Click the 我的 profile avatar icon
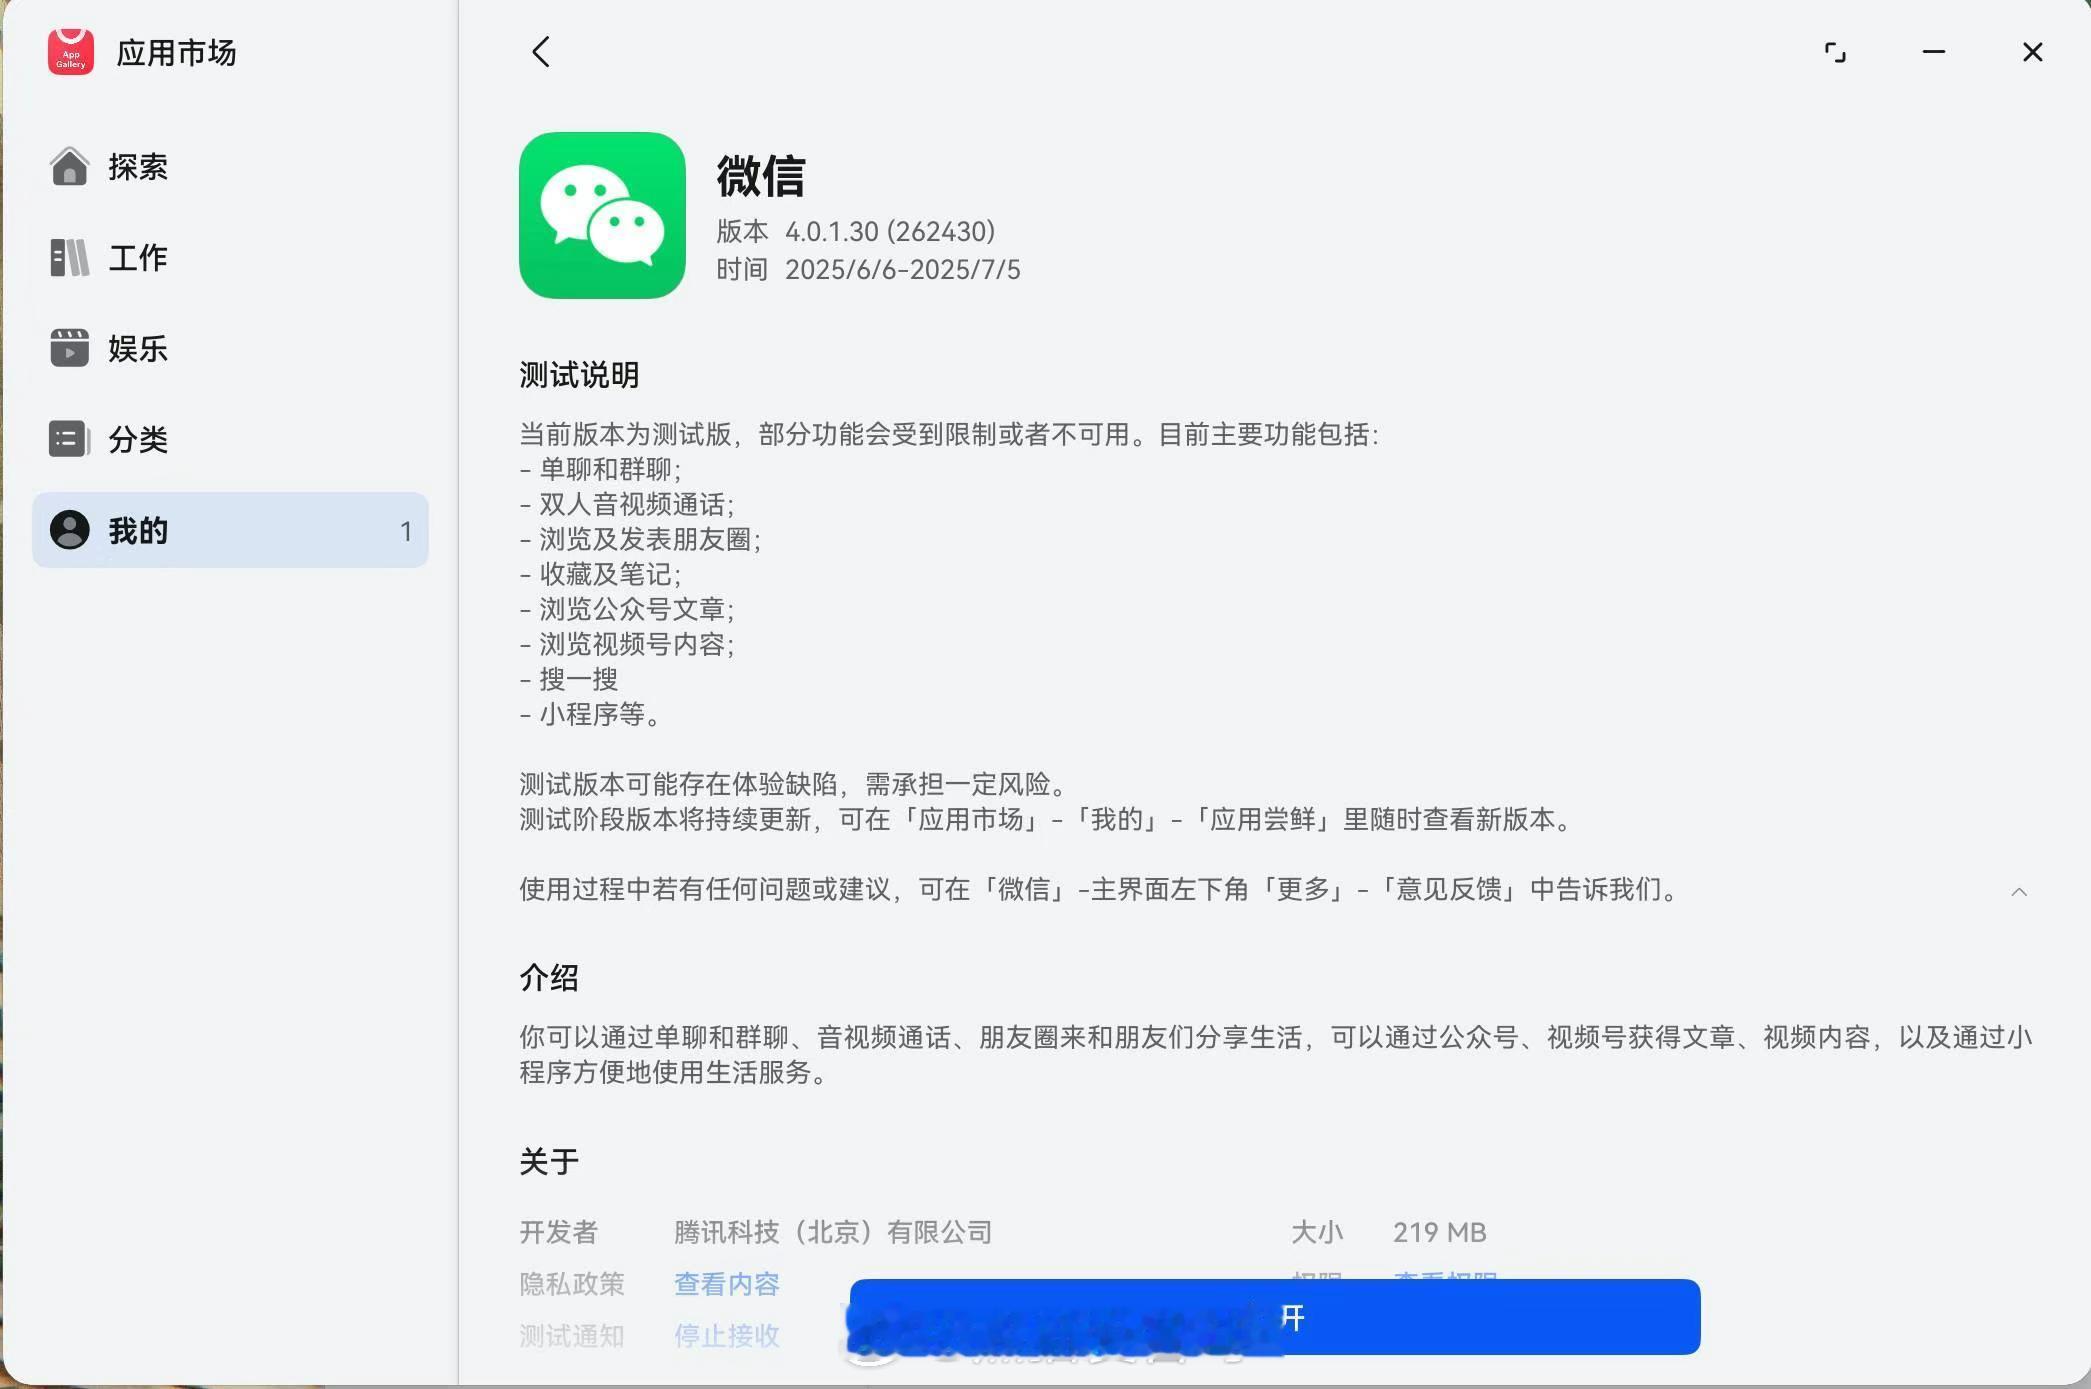 70,530
